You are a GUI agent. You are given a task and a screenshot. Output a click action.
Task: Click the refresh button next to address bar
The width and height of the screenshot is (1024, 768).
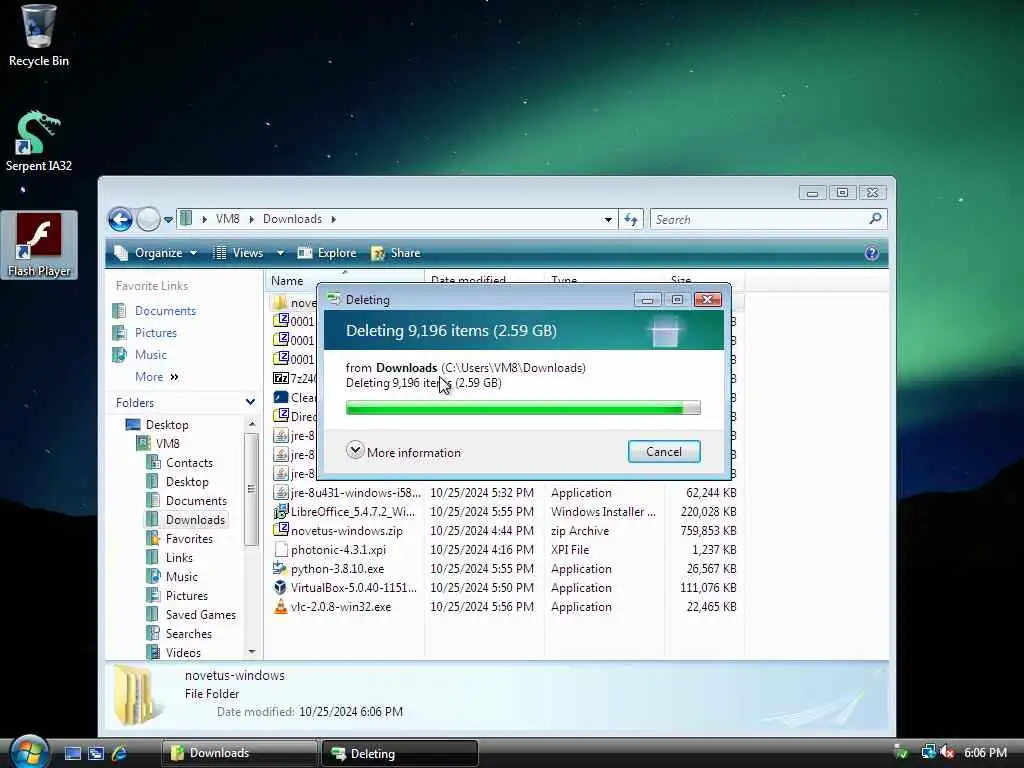point(631,219)
